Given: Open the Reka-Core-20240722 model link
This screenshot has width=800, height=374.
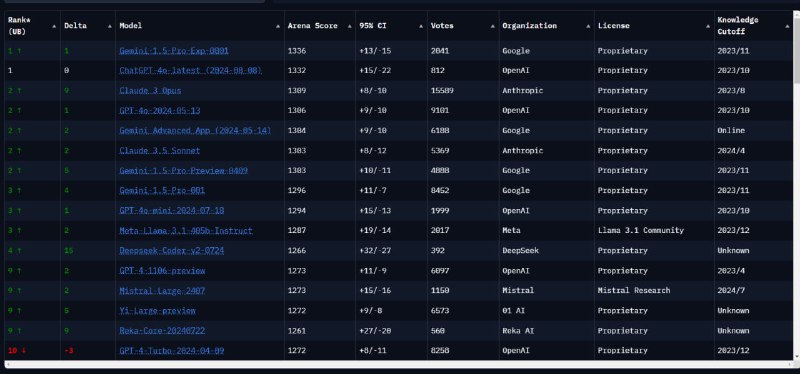Looking at the screenshot, I should tap(162, 331).
